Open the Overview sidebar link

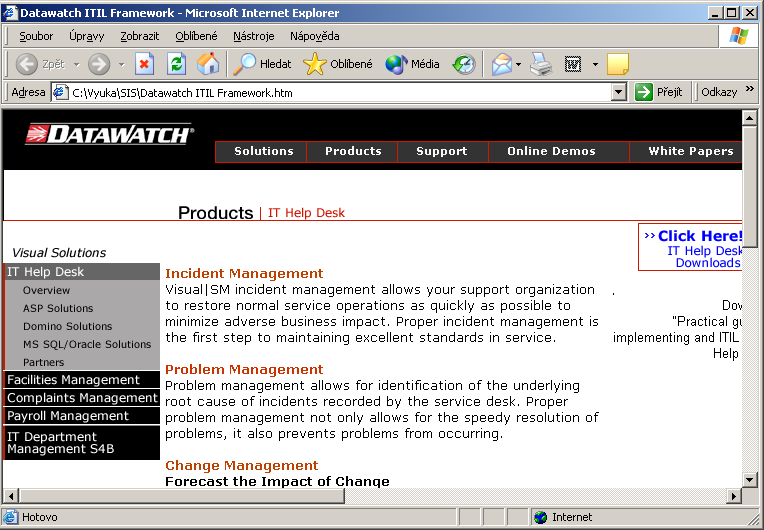pos(46,290)
